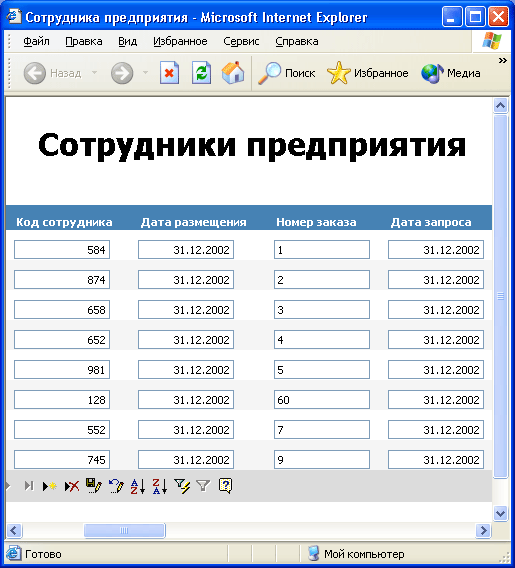
Task: Click the new record icon in navigation bar
Action: point(49,486)
